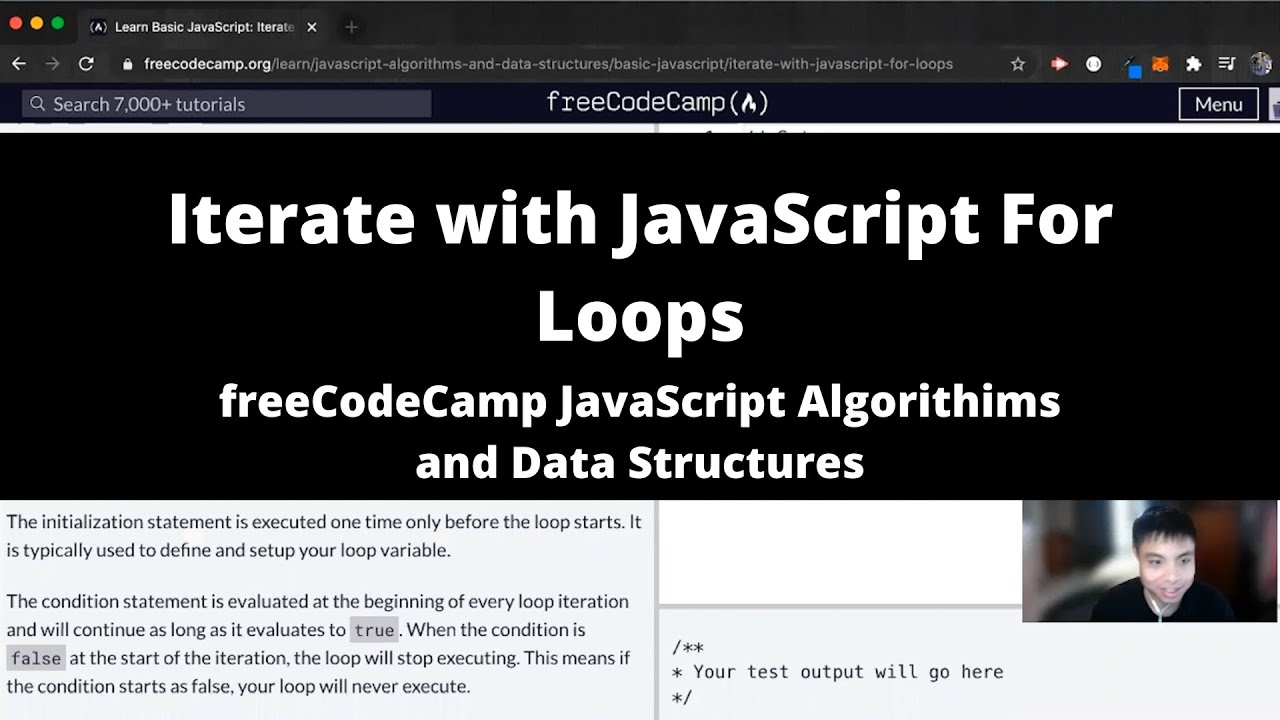Viewport: 1280px width, 720px height.
Task: Click the macOS yellow minimize button
Action: tap(36, 23)
